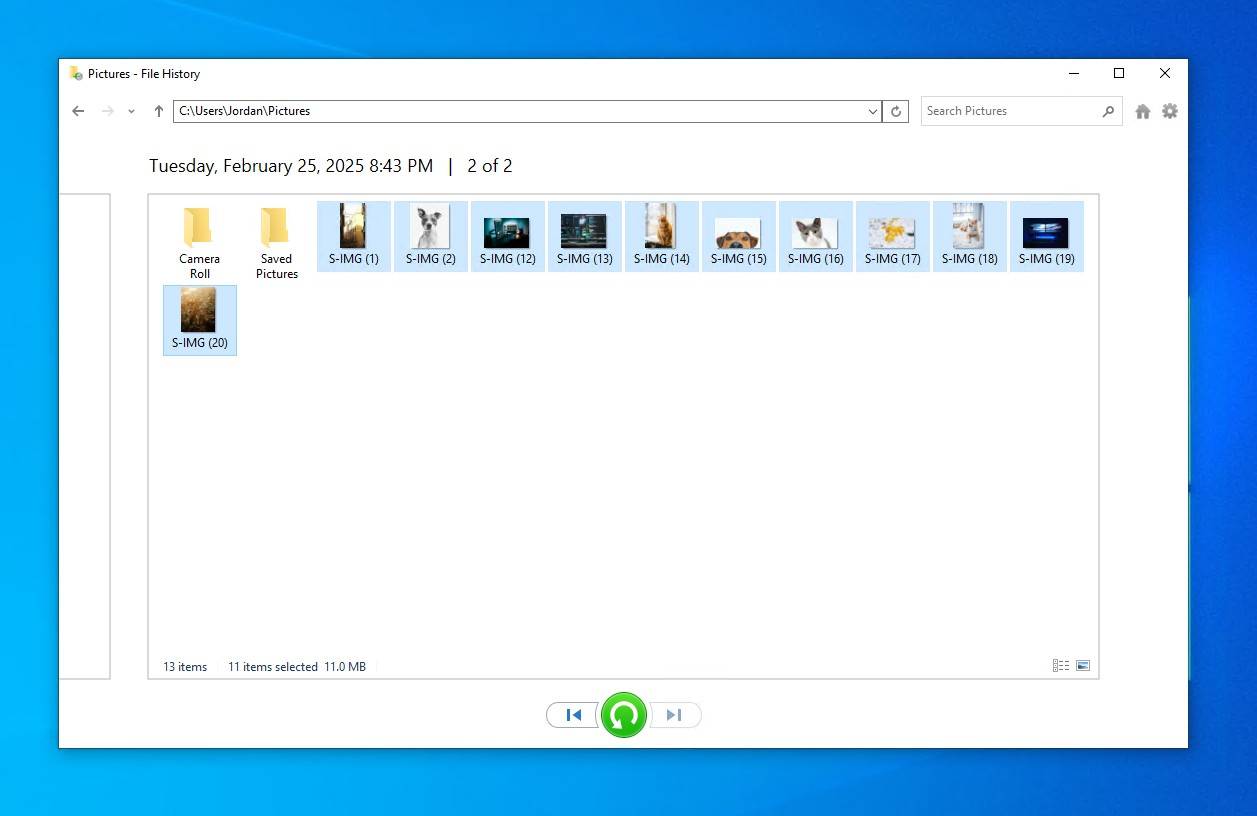Go to previous backup version
1257x816 pixels.
[573, 715]
